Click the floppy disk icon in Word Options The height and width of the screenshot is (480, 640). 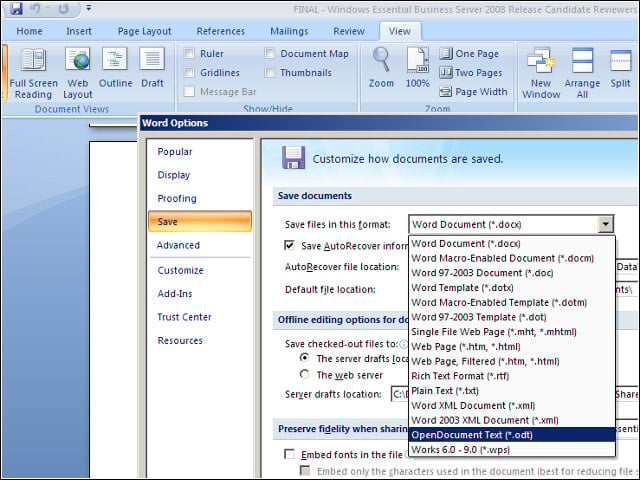click(293, 158)
